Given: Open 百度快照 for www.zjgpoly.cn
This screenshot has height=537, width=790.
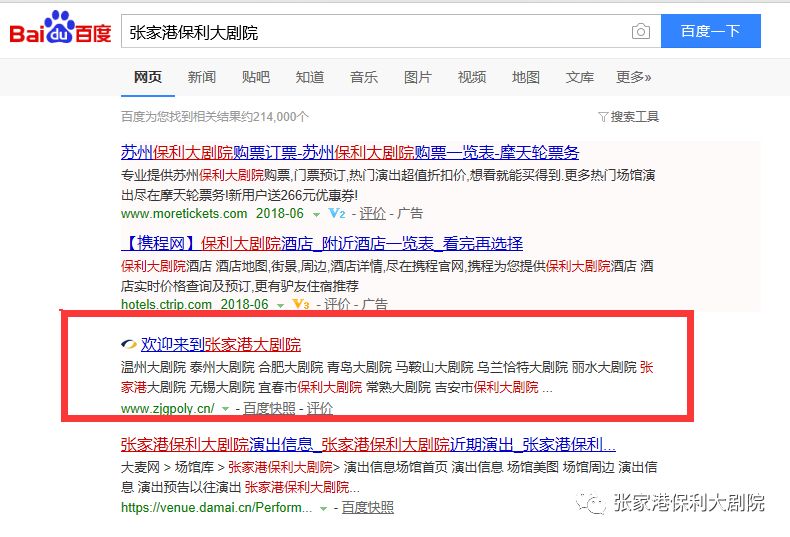Looking at the screenshot, I should [269, 408].
